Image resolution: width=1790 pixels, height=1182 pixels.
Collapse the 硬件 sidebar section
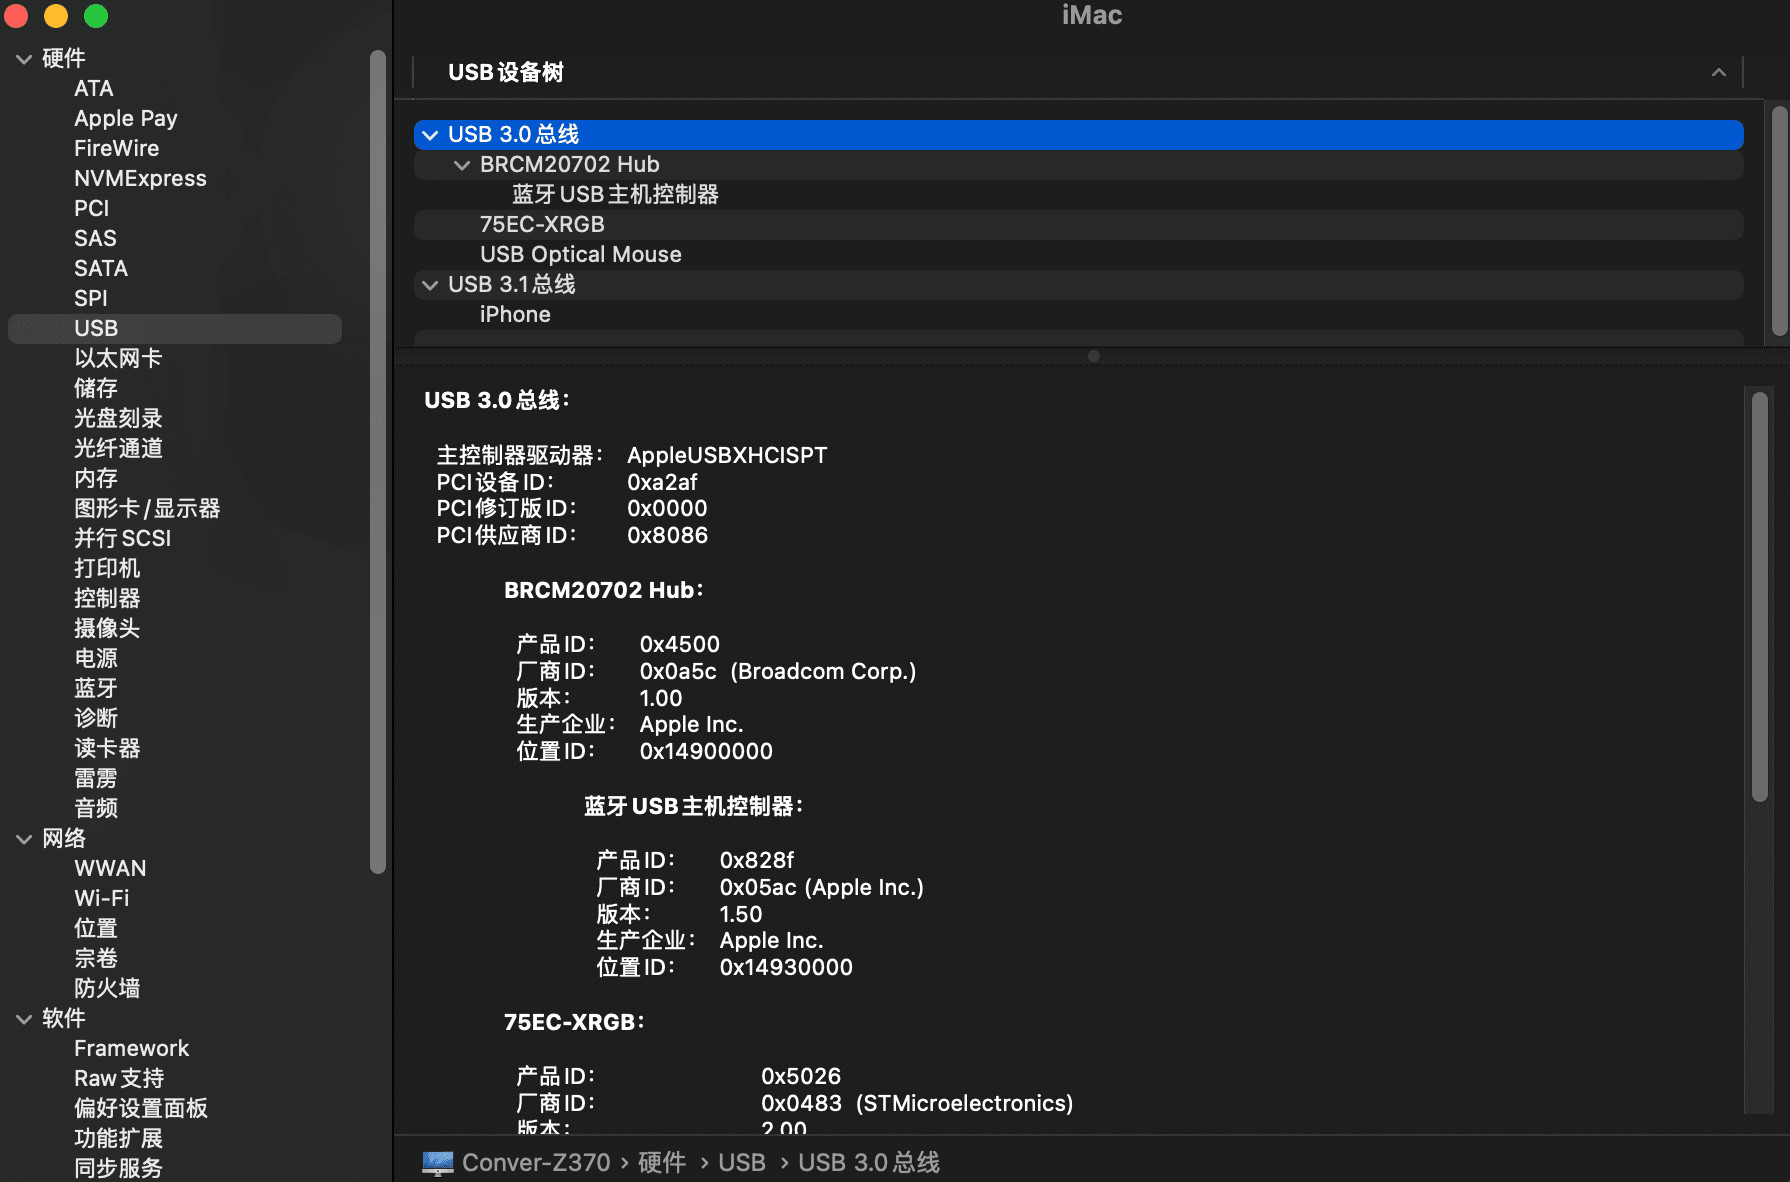pos(24,59)
